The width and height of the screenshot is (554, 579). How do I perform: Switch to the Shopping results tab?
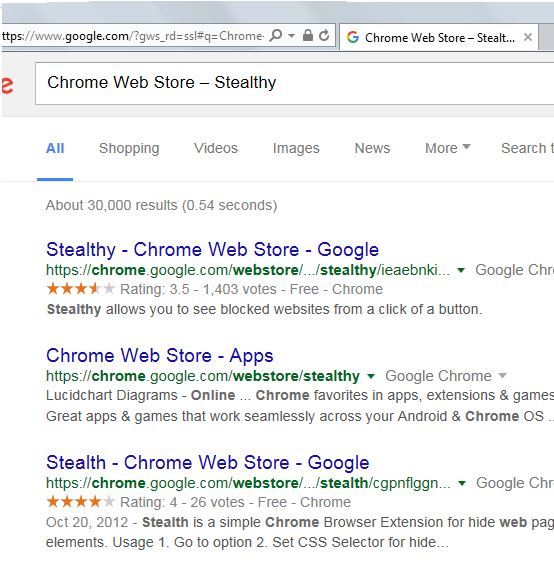pyautogui.click(x=129, y=148)
